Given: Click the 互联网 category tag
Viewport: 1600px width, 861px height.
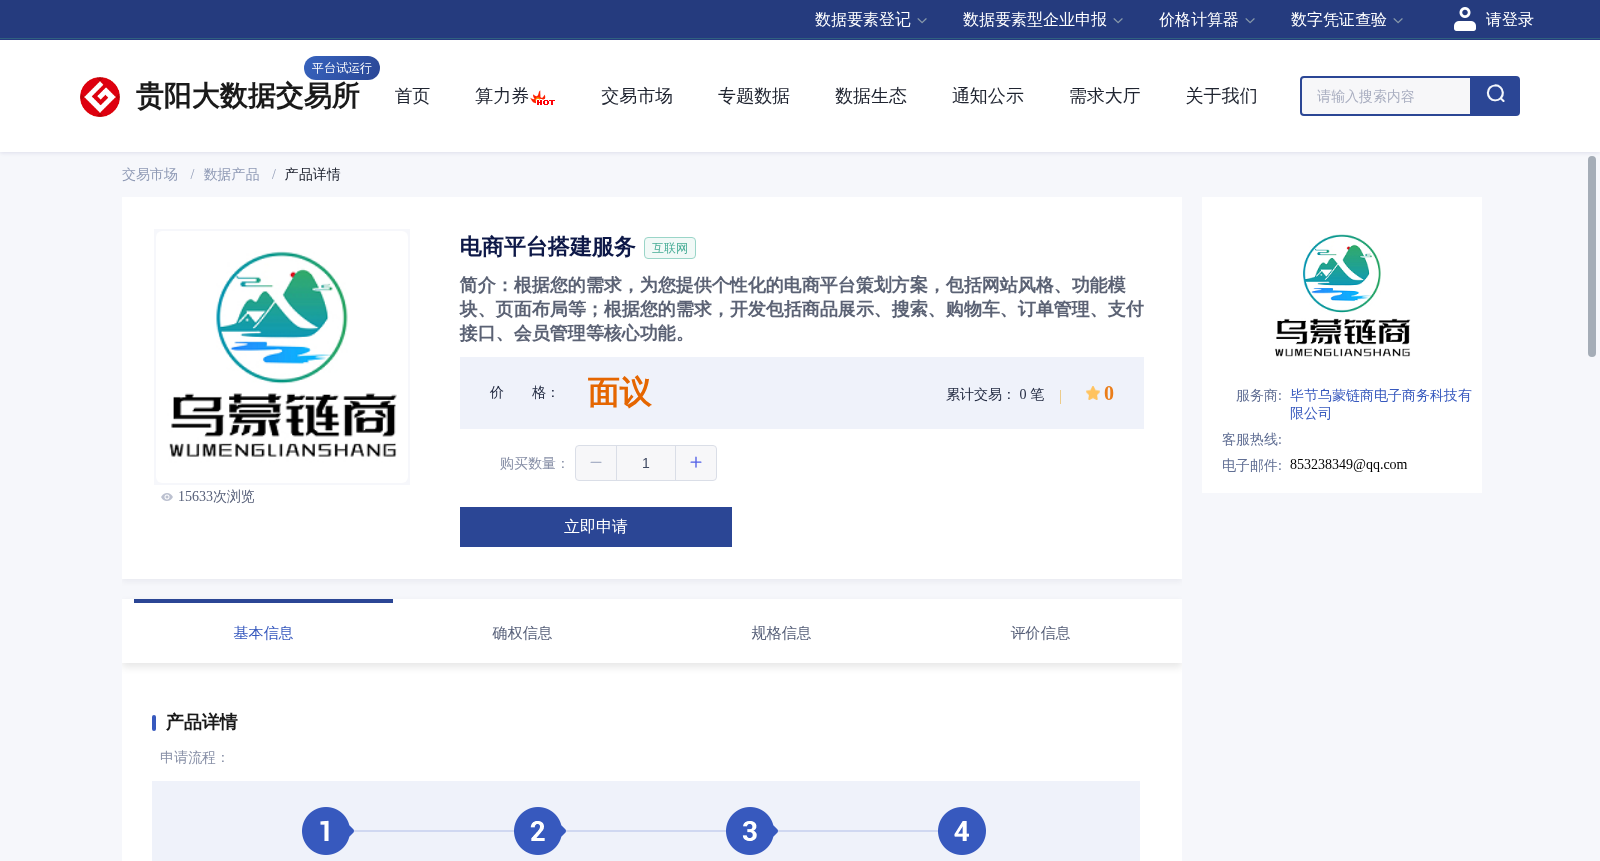Looking at the screenshot, I should [x=670, y=248].
